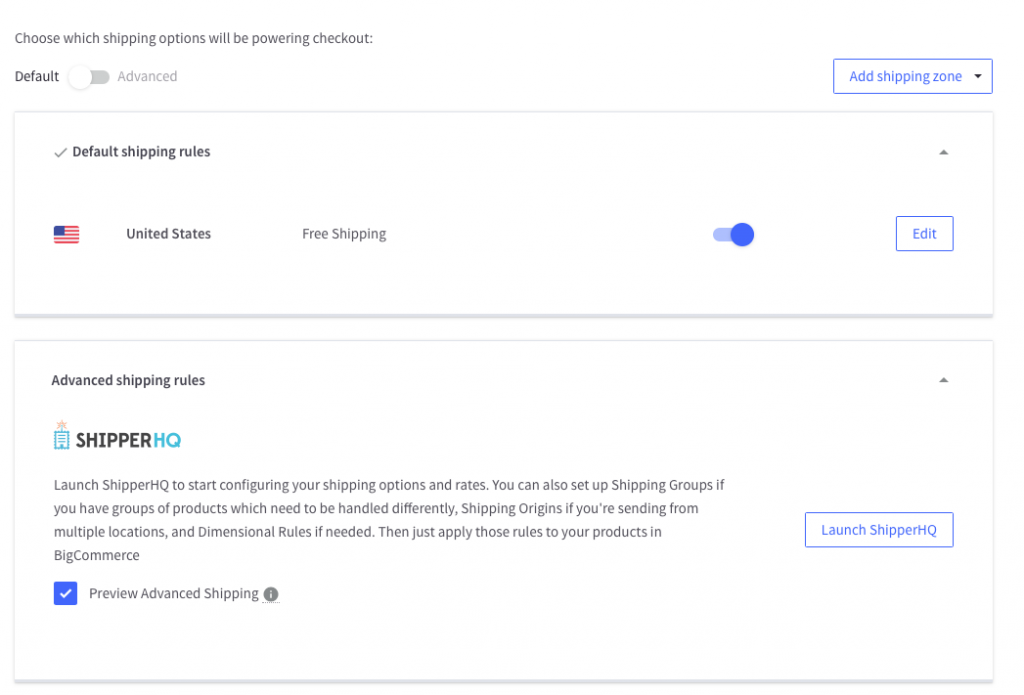This screenshot has height=695, width=1024.
Task: Disable the United States shipping zone toggle
Action: tap(733, 234)
